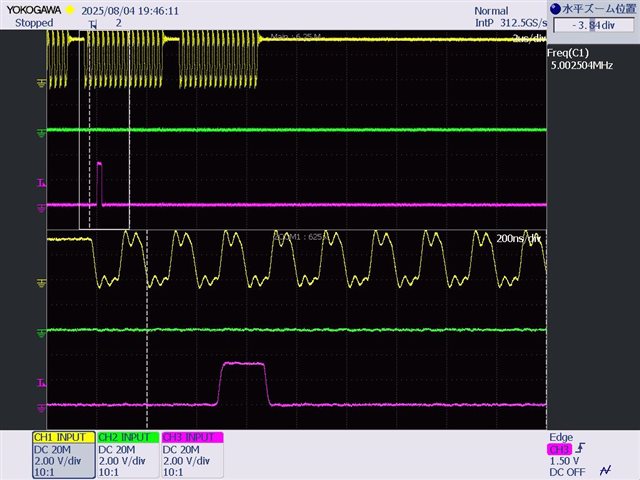Click the 1.50 V trigger level value

pyautogui.click(x=564, y=461)
